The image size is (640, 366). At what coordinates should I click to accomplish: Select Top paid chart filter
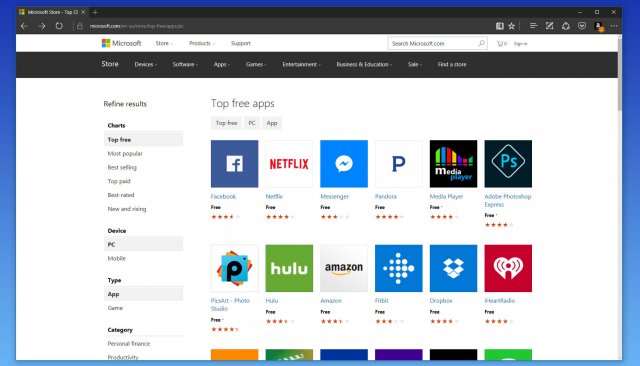coord(119,181)
